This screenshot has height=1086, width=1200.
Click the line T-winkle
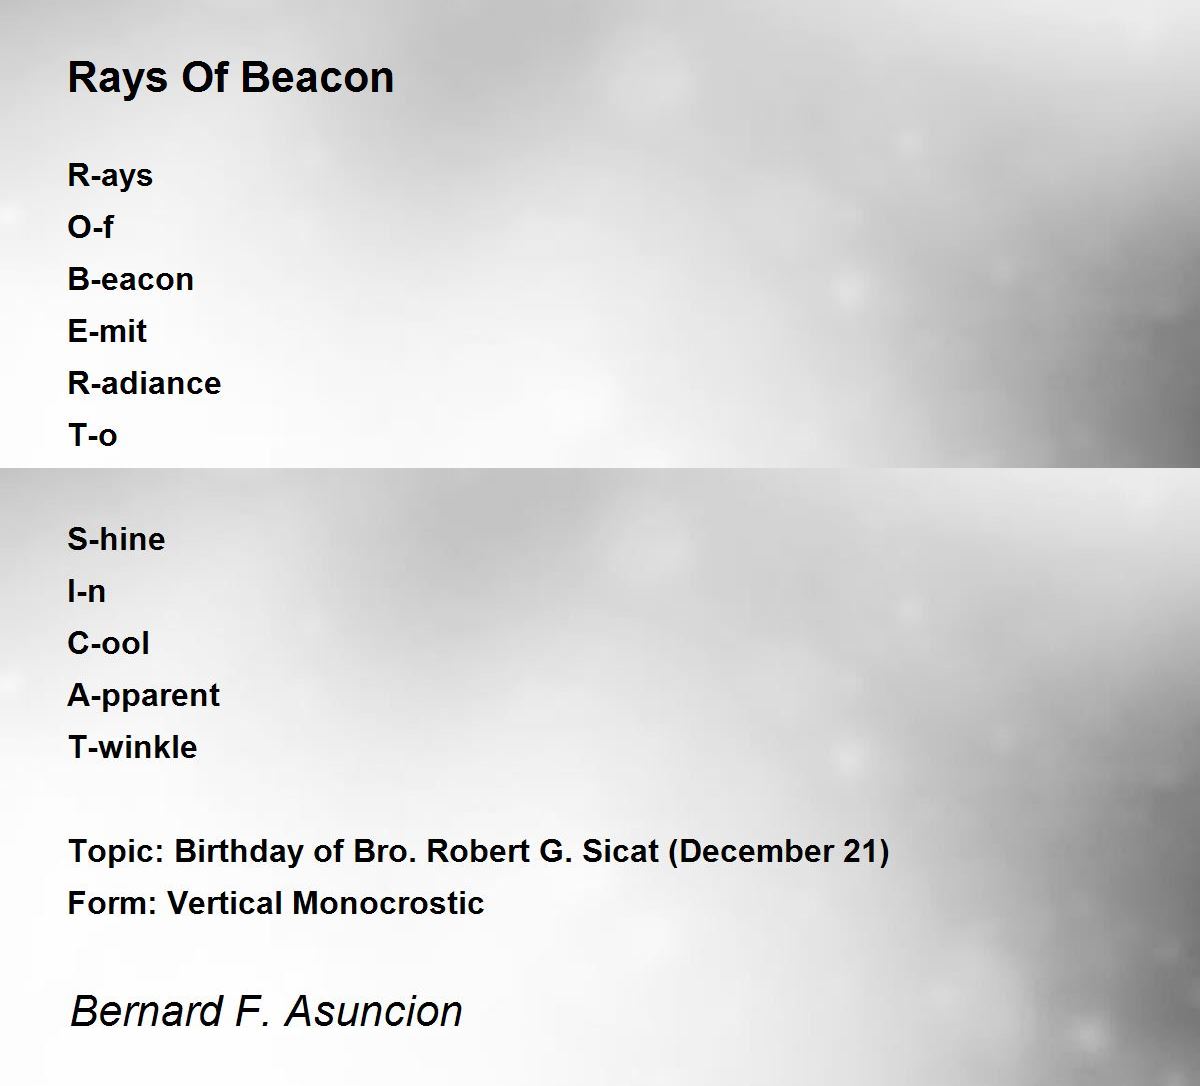tap(132, 747)
